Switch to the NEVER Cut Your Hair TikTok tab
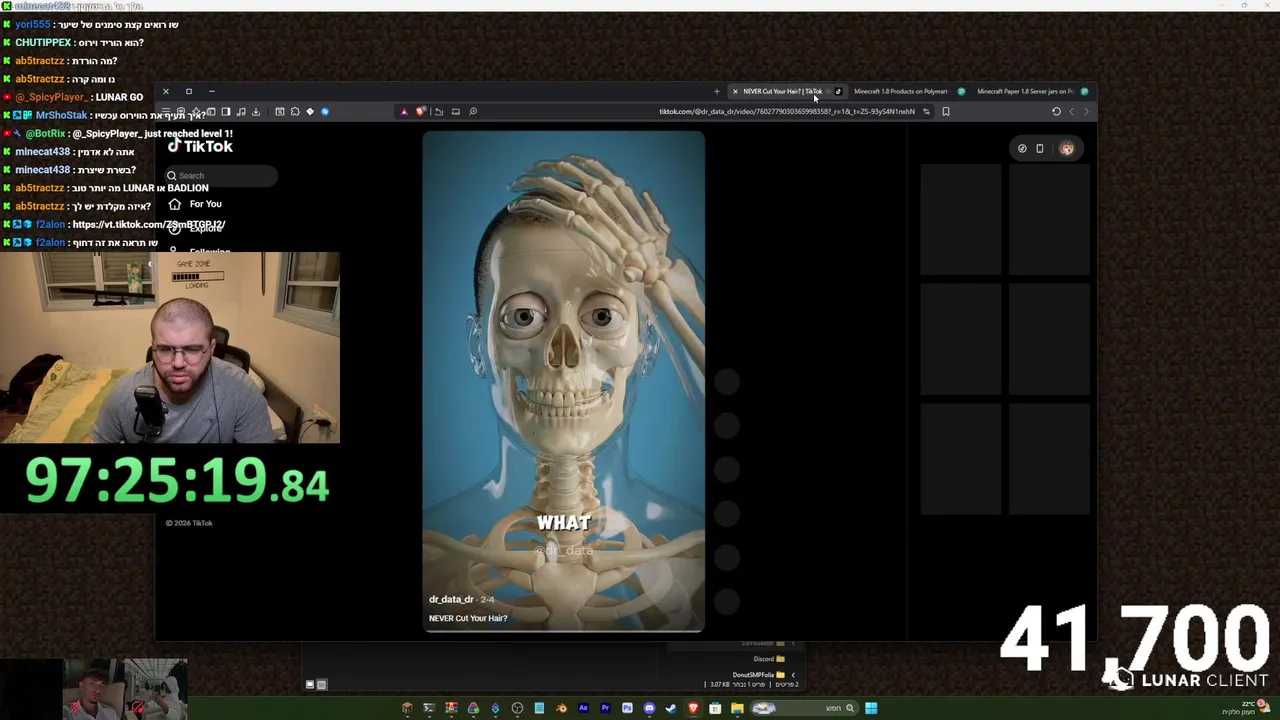 tap(786, 91)
